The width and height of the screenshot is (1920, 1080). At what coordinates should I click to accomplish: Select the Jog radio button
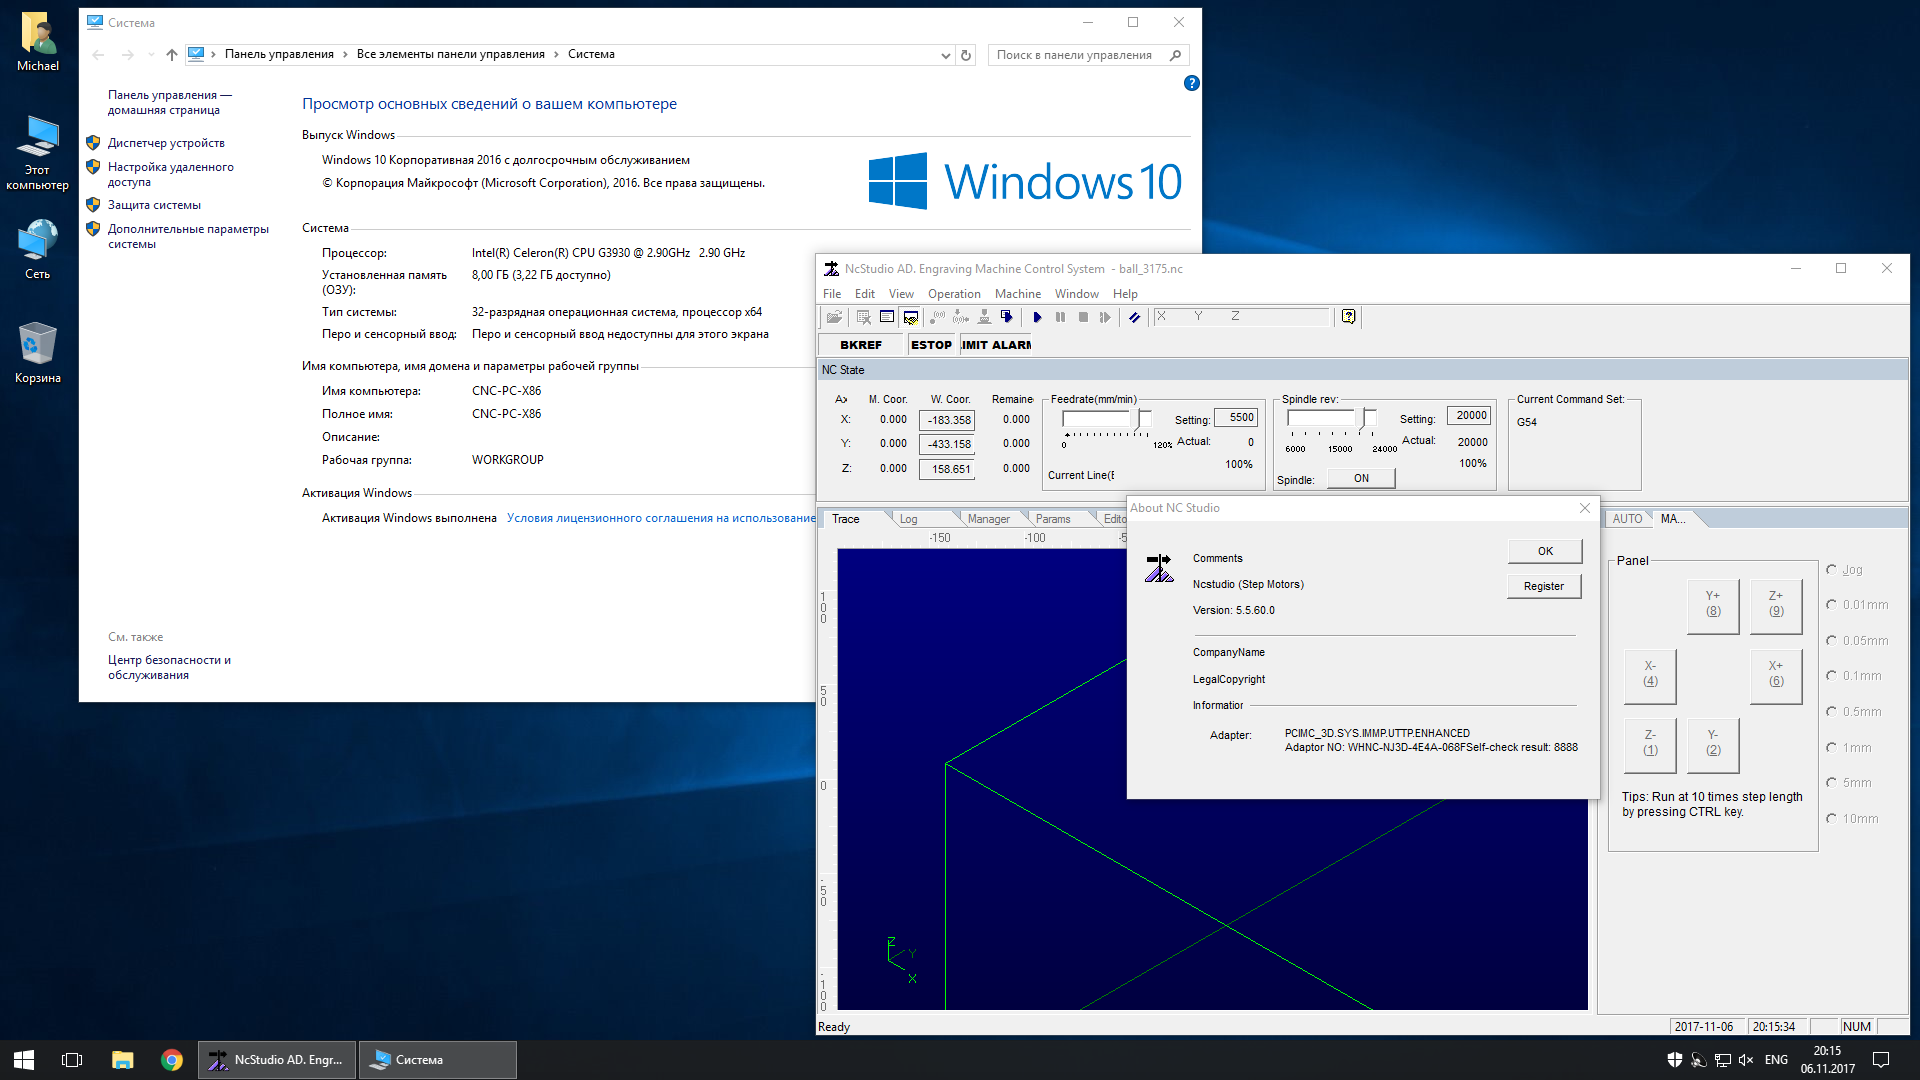(x=1832, y=570)
